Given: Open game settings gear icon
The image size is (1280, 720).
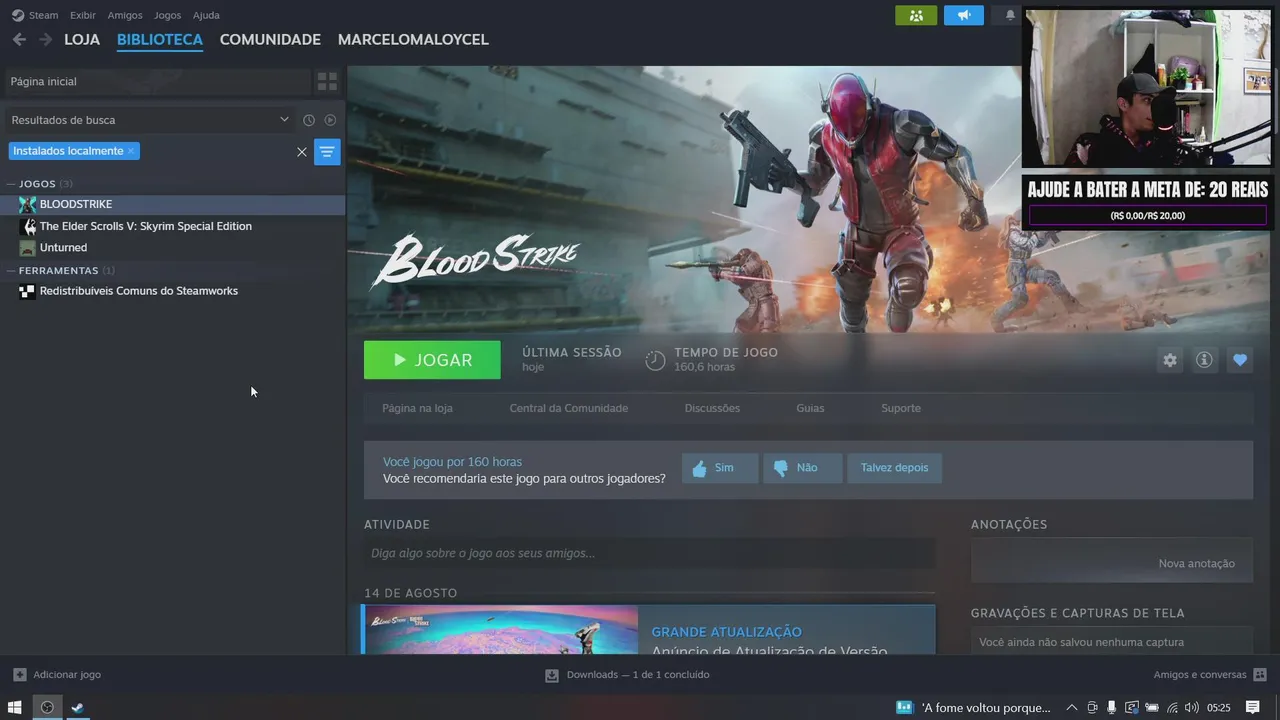Looking at the screenshot, I should point(1170,360).
